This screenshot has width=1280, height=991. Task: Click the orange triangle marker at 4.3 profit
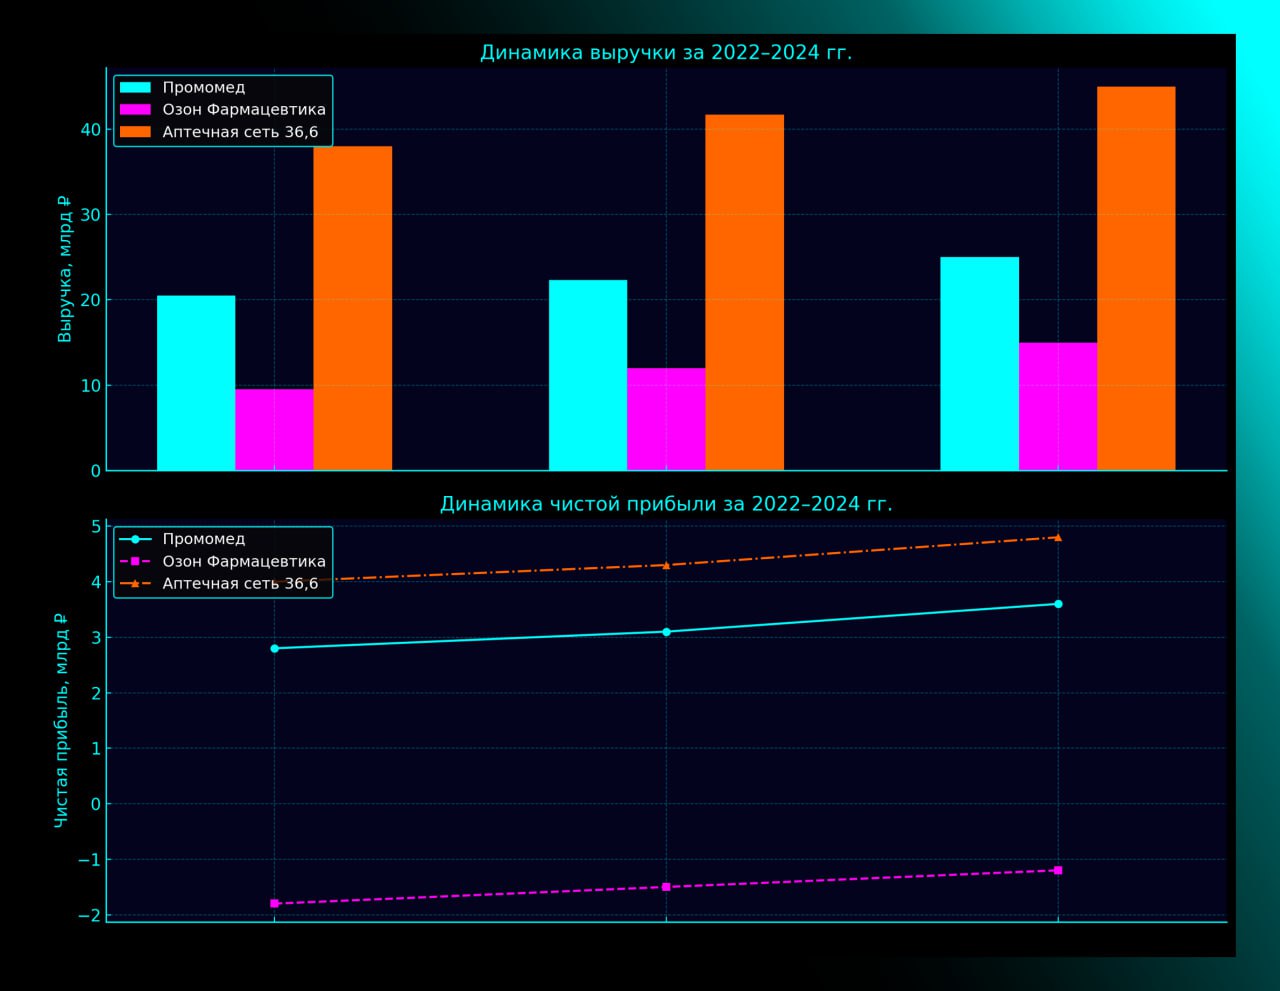[x=666, y=565]
